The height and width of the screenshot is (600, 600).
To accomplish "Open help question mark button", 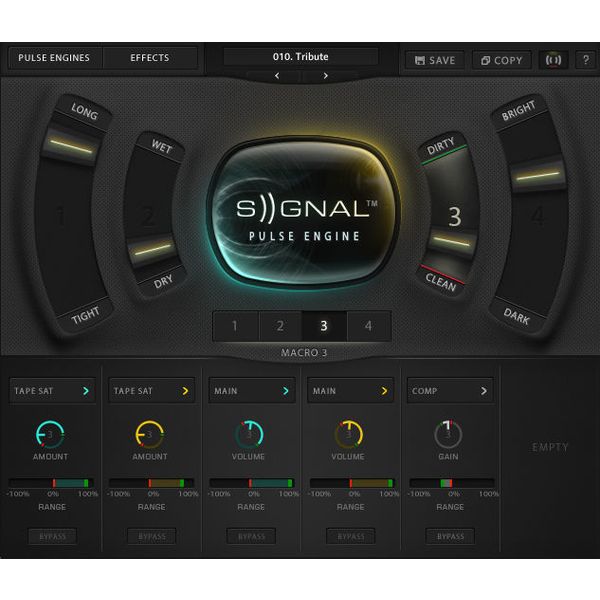I will tap(585, 60).
